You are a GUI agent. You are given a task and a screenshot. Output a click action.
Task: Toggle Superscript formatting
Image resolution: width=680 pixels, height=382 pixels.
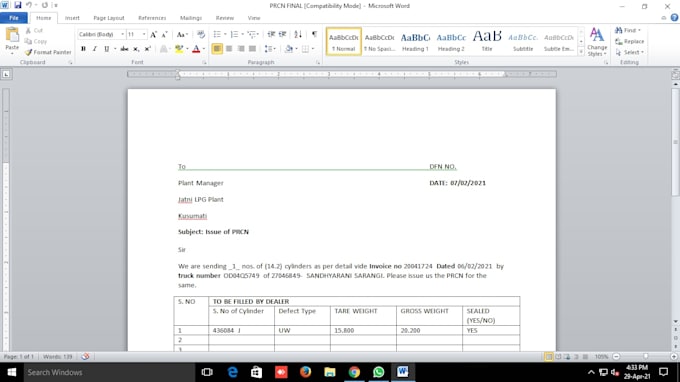(147, 49)
